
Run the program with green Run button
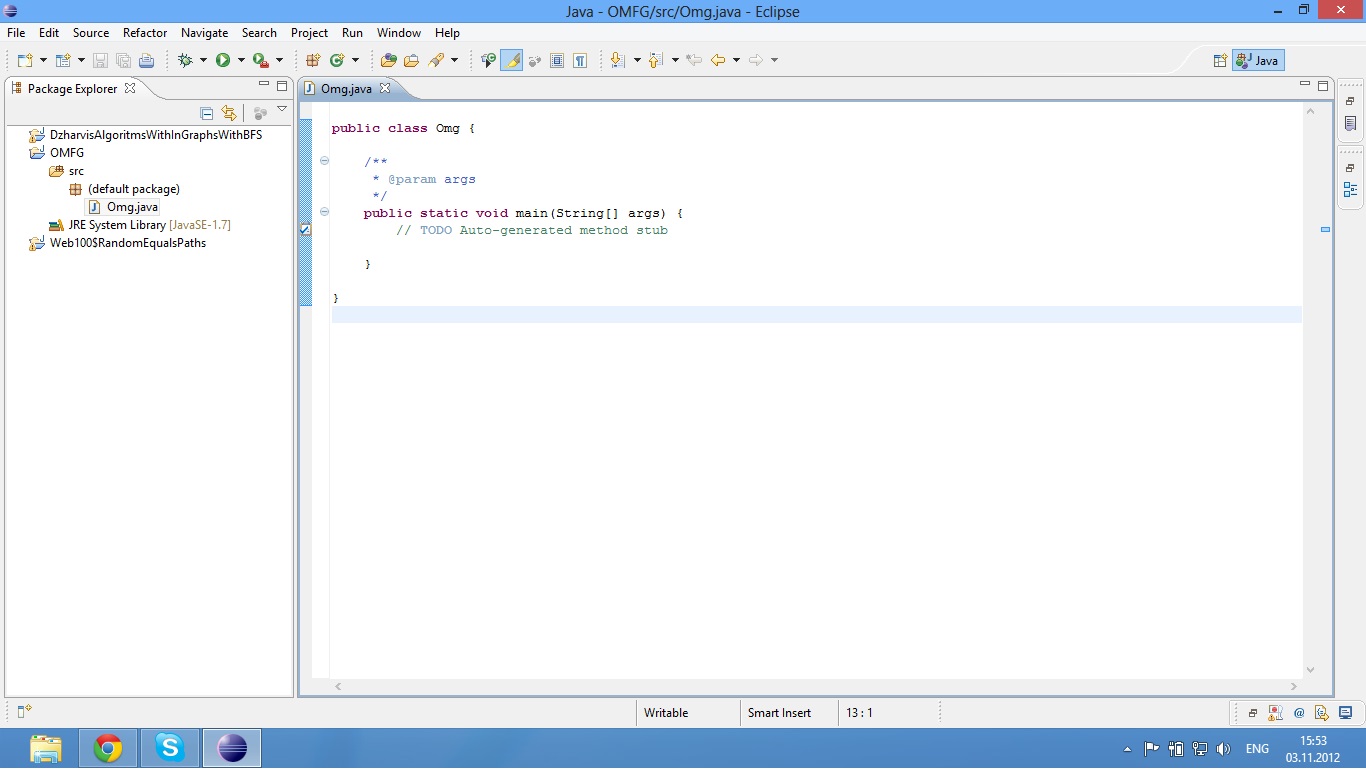tap(222, 60)
